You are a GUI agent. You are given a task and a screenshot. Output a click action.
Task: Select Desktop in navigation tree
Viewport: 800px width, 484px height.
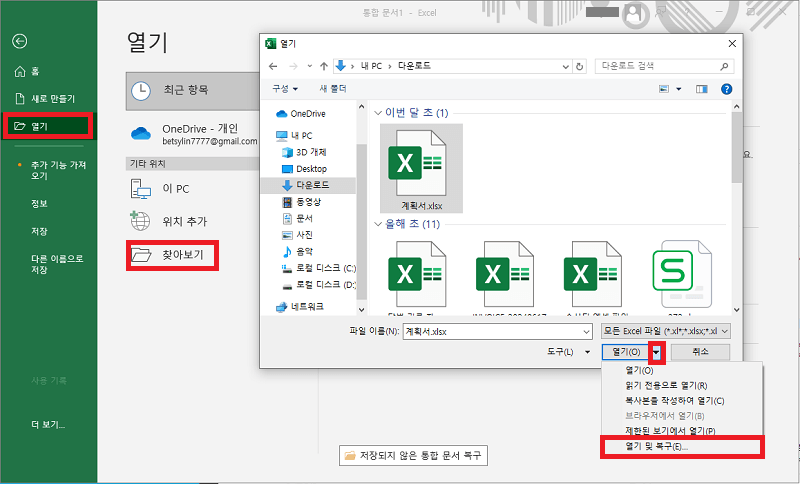coord(304,169)
